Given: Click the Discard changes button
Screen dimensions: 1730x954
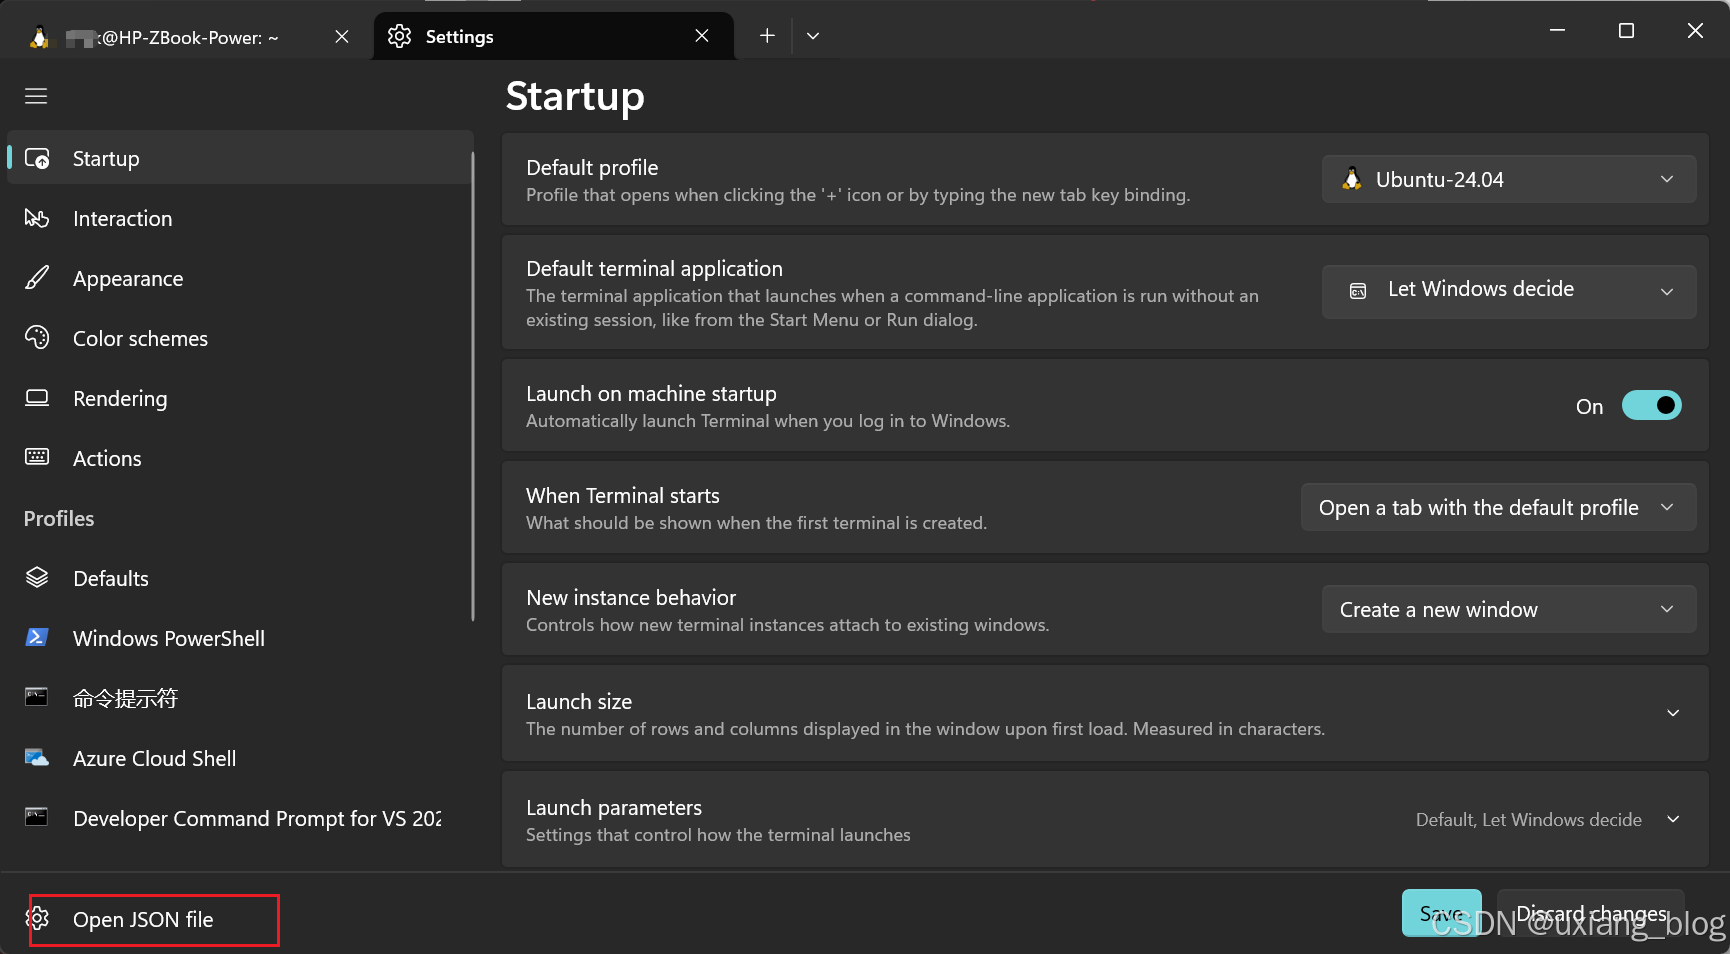Looking at the screenshot, I should pos(1591,913).
